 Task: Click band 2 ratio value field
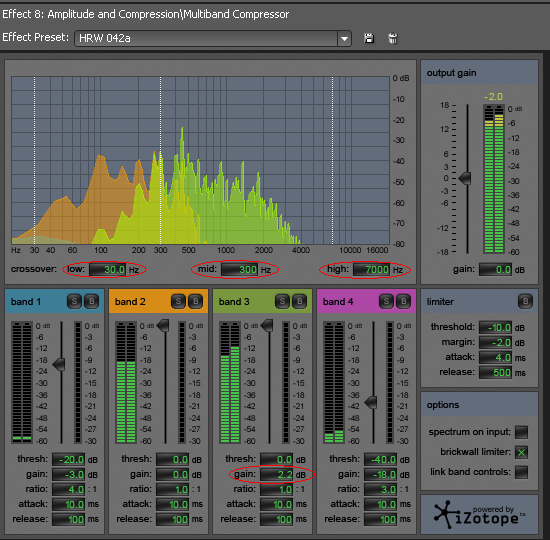pos(172,489)
